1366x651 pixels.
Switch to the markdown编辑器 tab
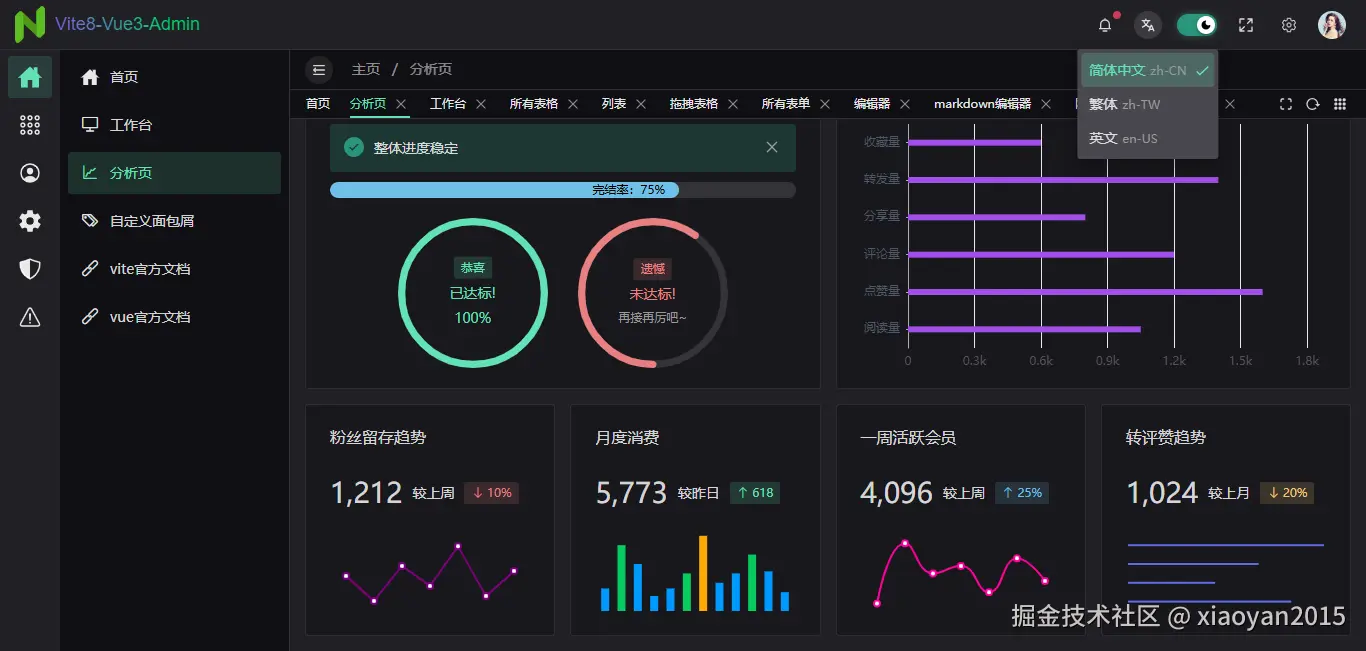(x=982, y=104)
